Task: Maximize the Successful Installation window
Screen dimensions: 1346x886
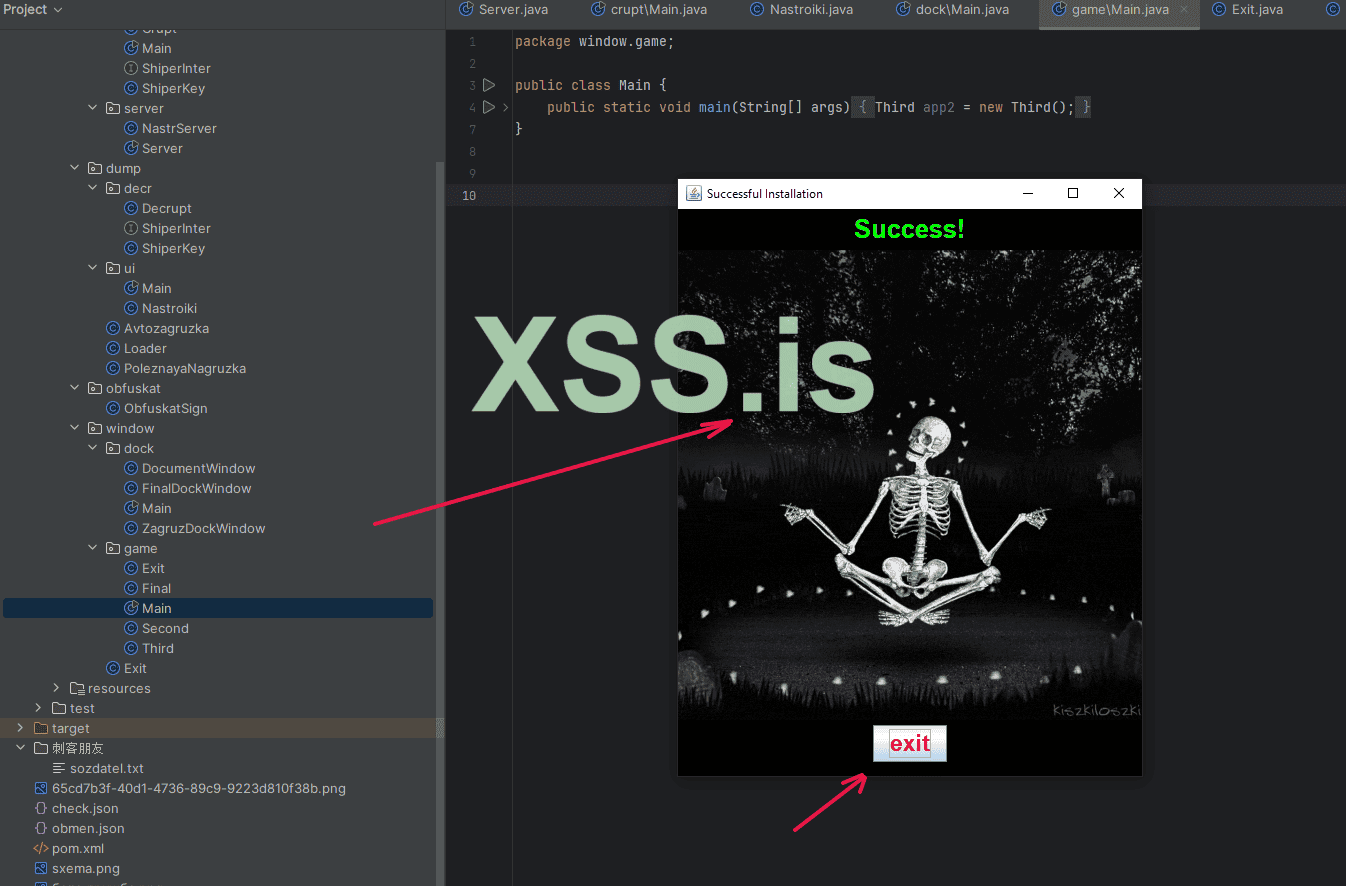Action: (1073, 193)
